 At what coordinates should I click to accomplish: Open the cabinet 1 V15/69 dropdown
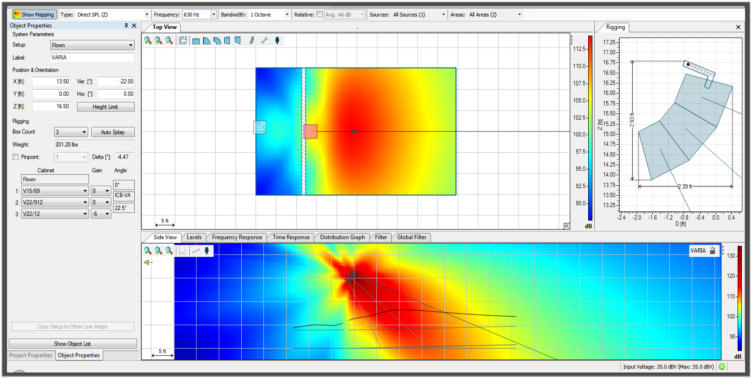pos(55,190)
